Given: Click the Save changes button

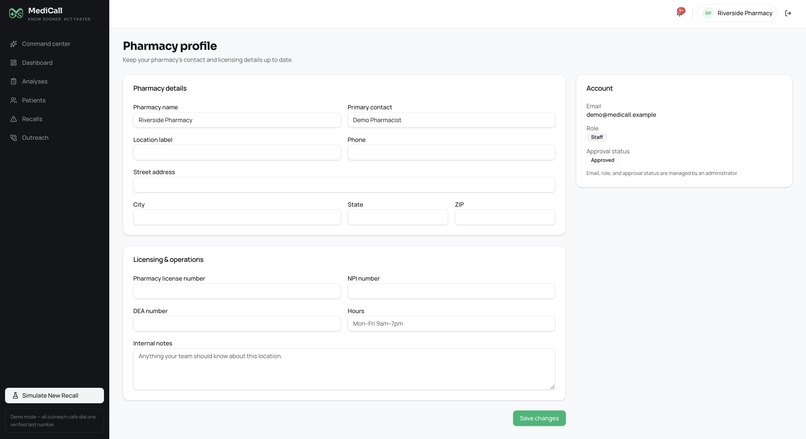Looking at the screenshot, I should pos(539,418).
